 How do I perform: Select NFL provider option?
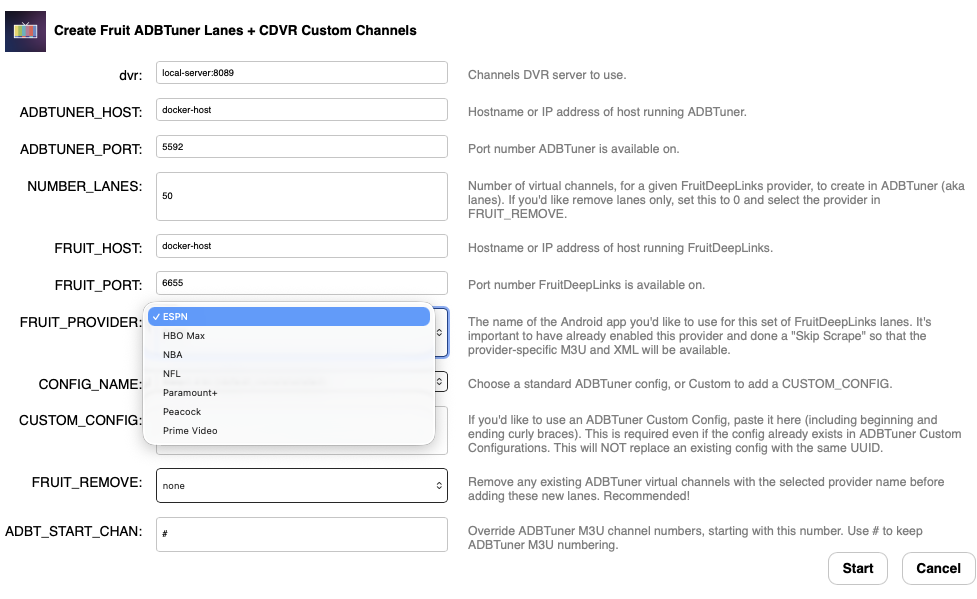(x=288, y=374)
